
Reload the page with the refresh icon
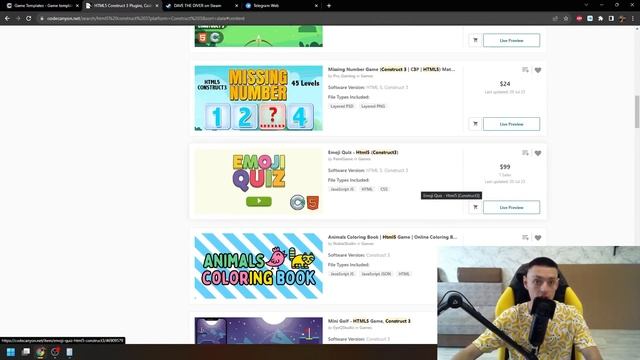[29, 18]
